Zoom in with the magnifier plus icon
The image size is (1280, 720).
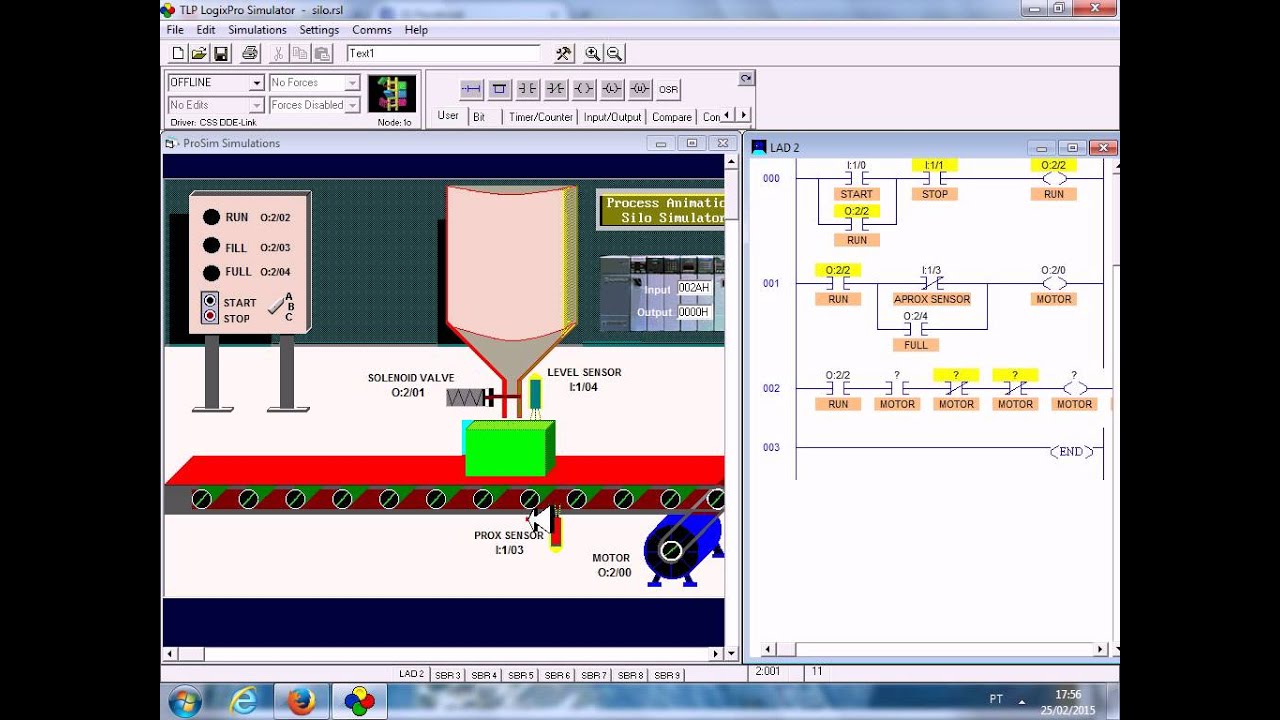[593, 54]
